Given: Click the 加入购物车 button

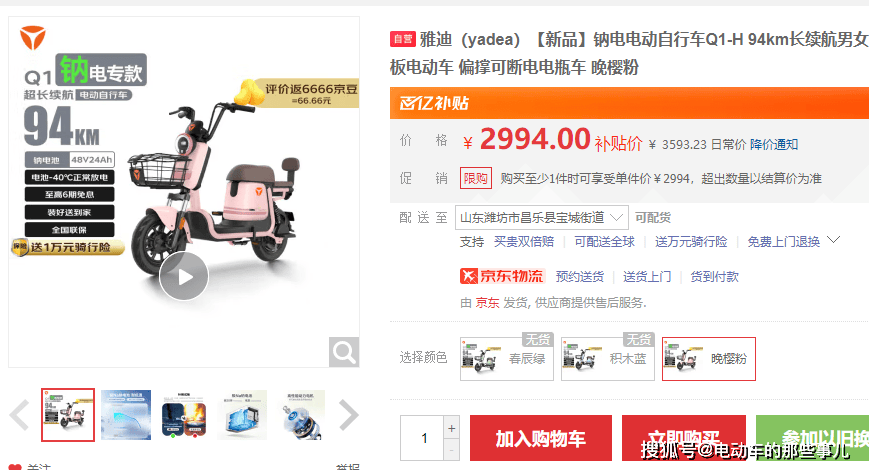Looking at the screenshot, I should coord(541,438).
